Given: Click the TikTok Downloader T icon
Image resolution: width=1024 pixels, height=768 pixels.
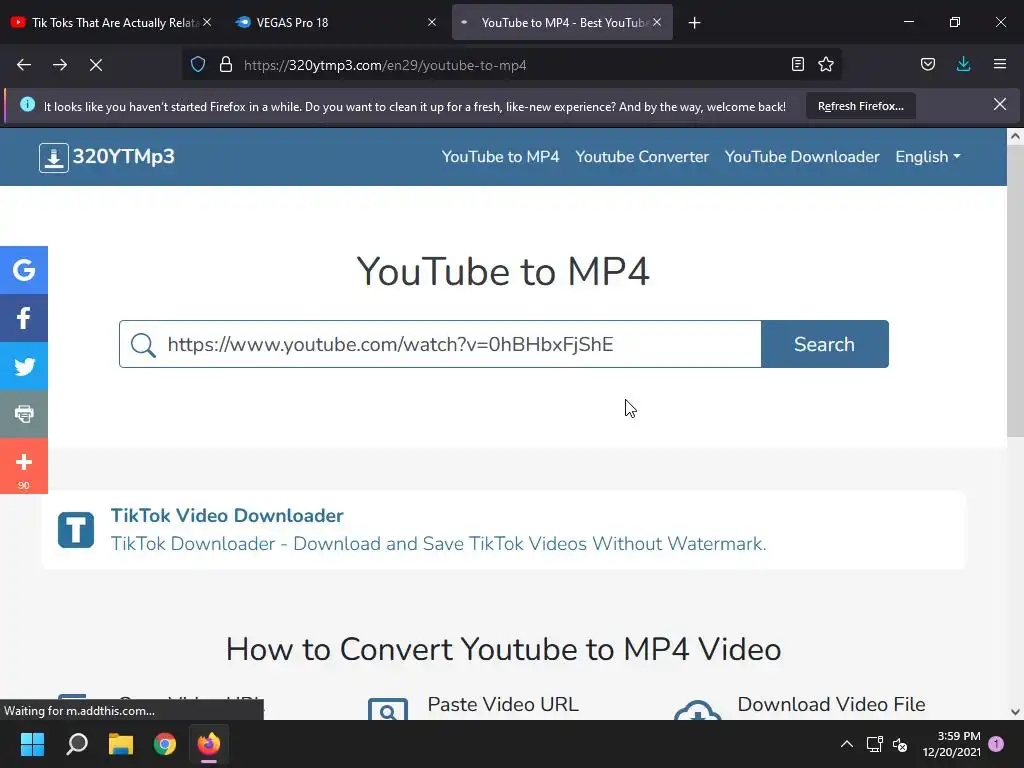Looking at the screenshot, I should pos(76,530).
